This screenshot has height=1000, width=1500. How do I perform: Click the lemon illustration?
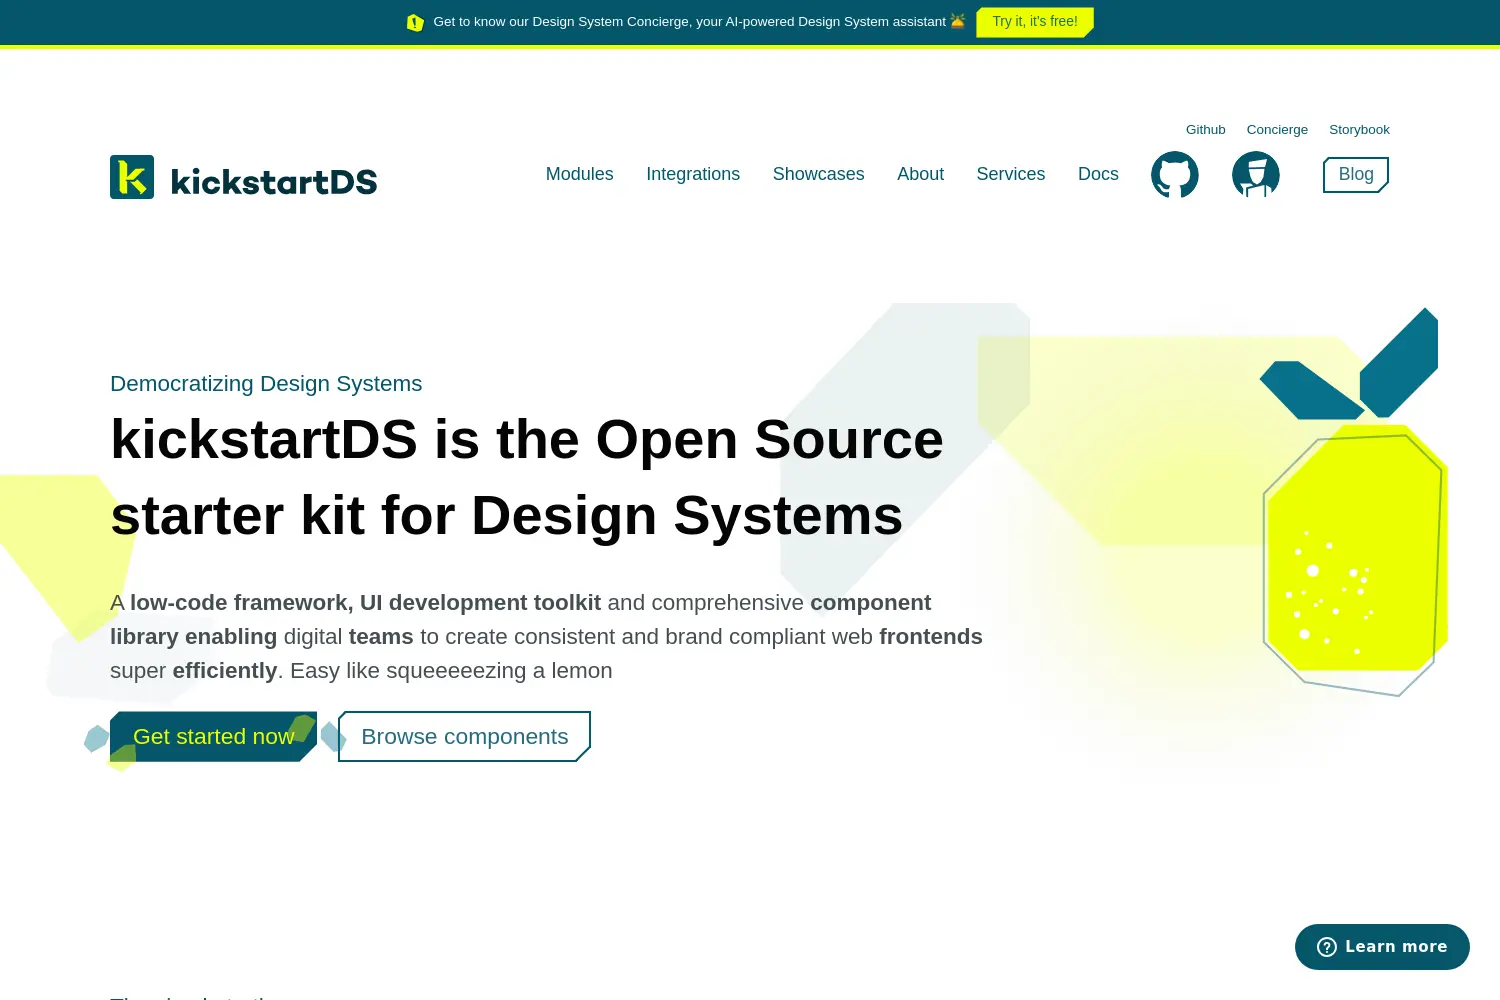(x=1354, y=502)
